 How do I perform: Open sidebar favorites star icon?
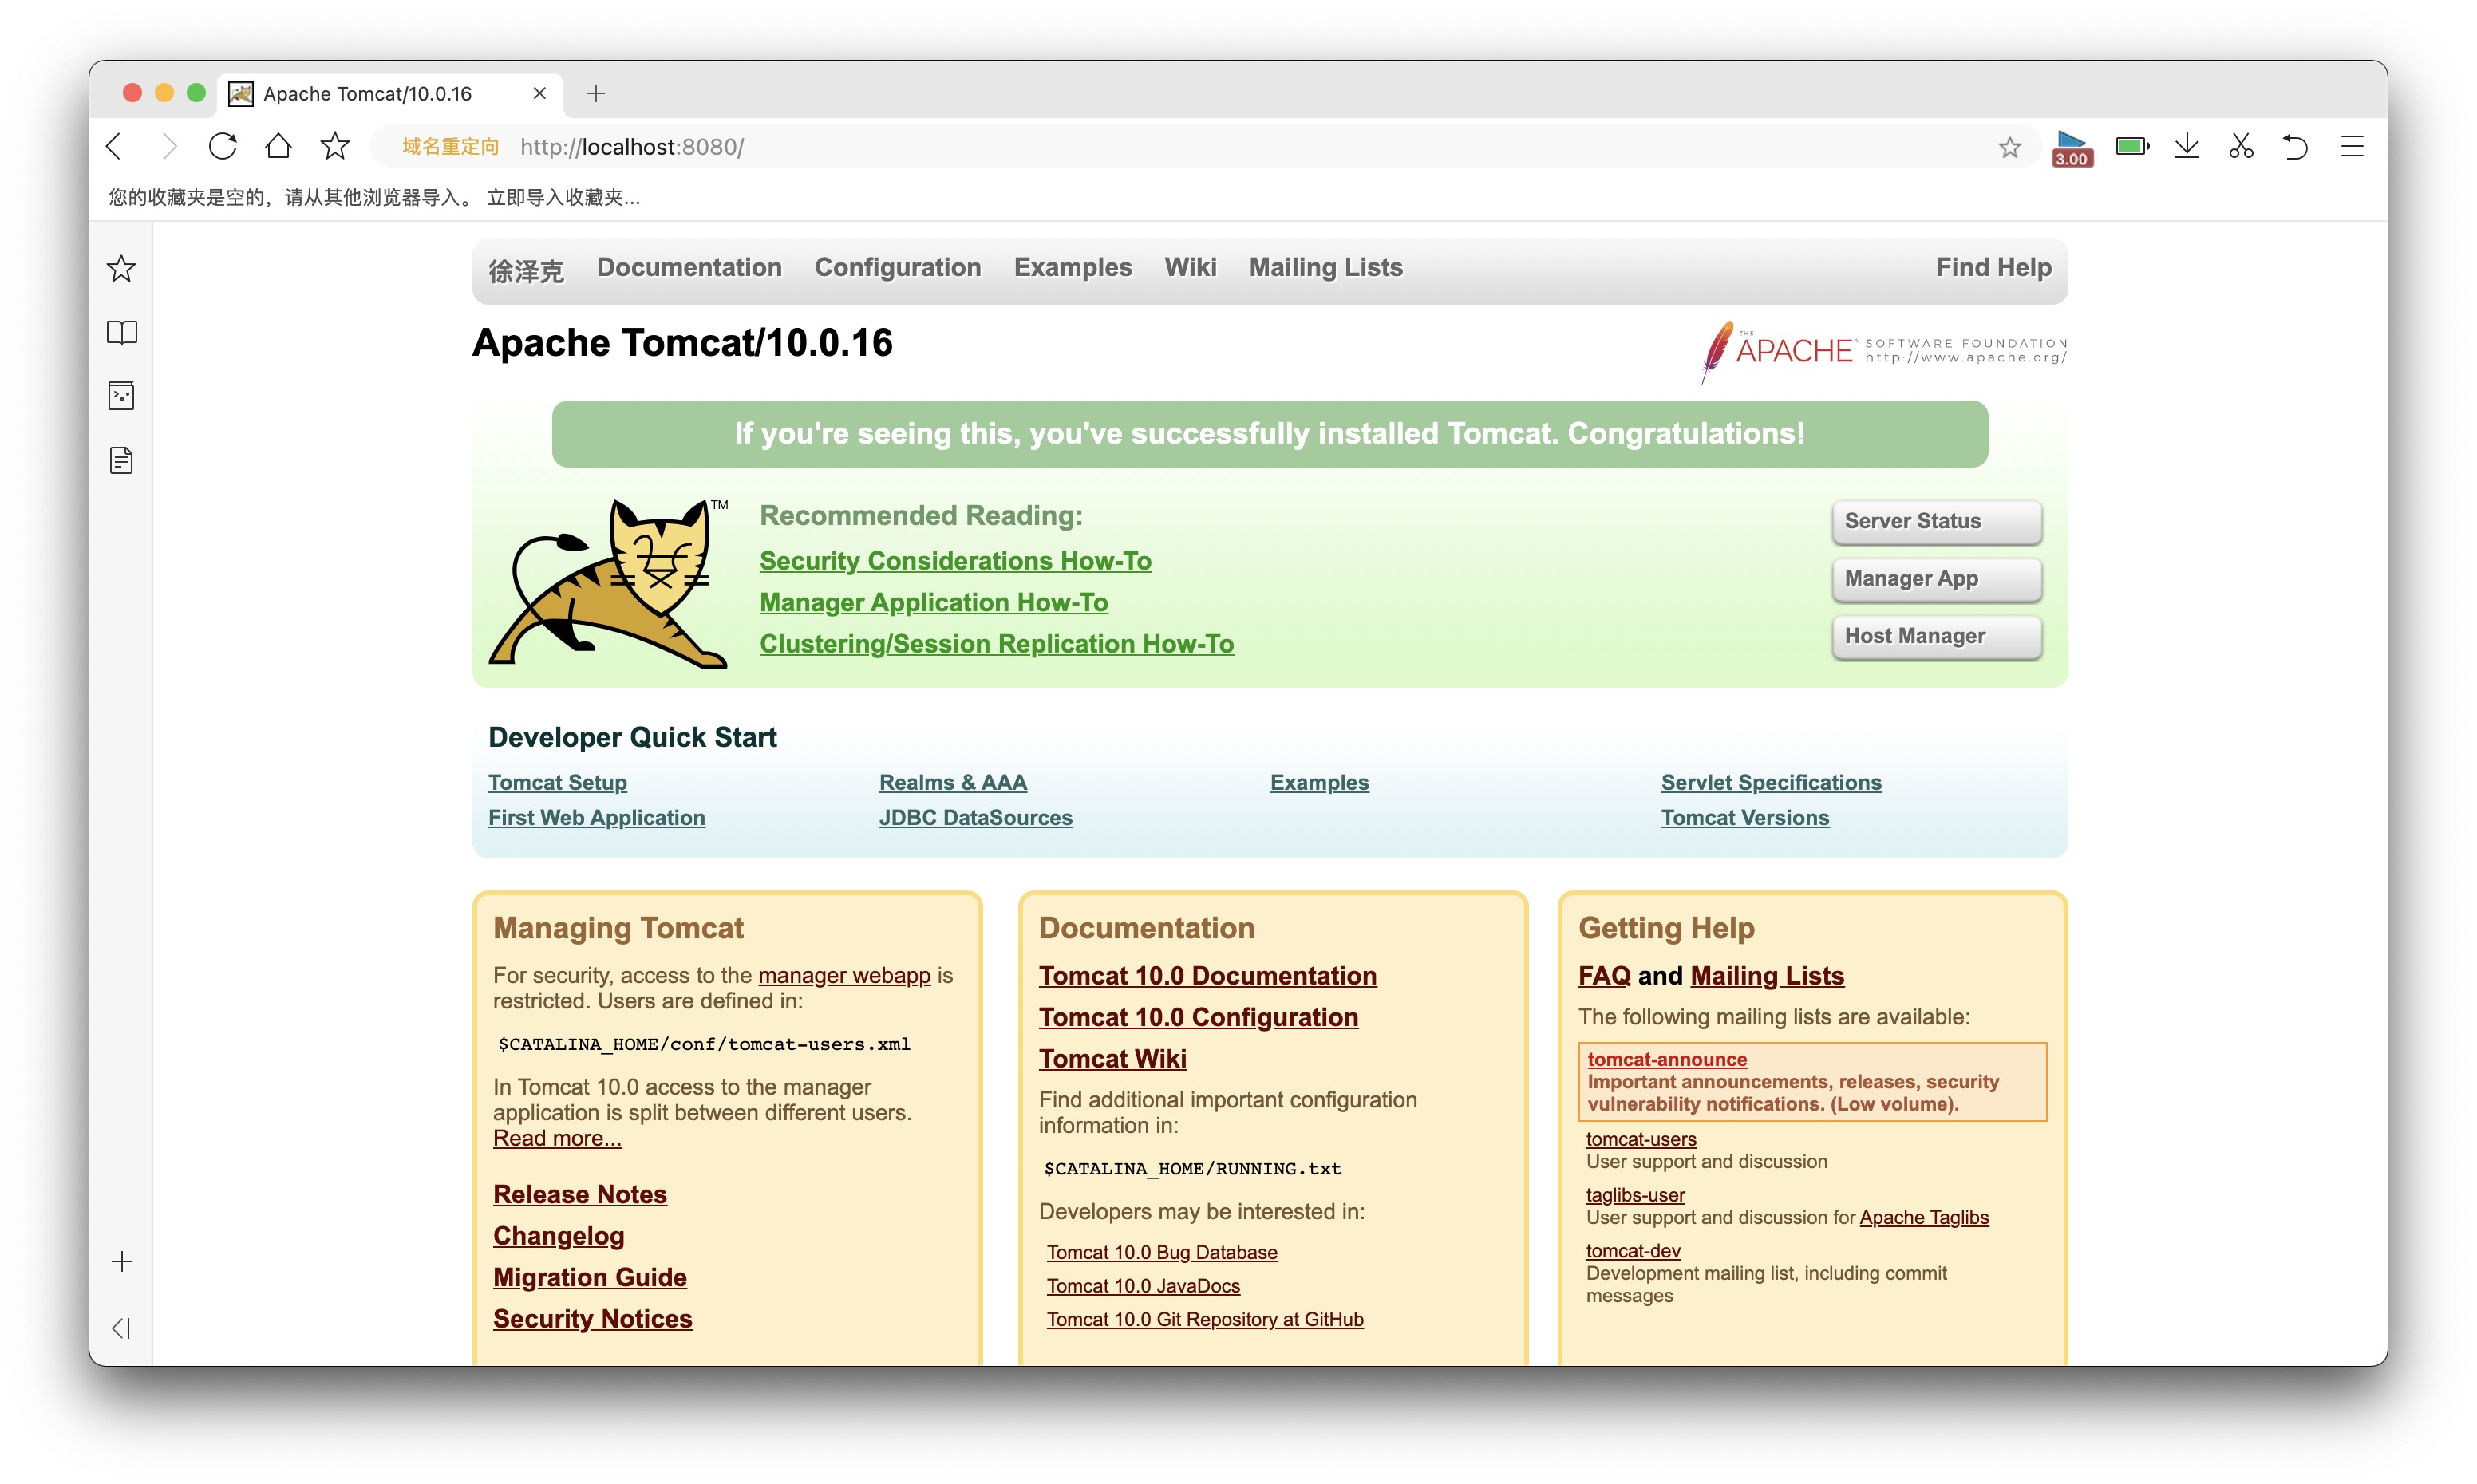pos(122,268)
